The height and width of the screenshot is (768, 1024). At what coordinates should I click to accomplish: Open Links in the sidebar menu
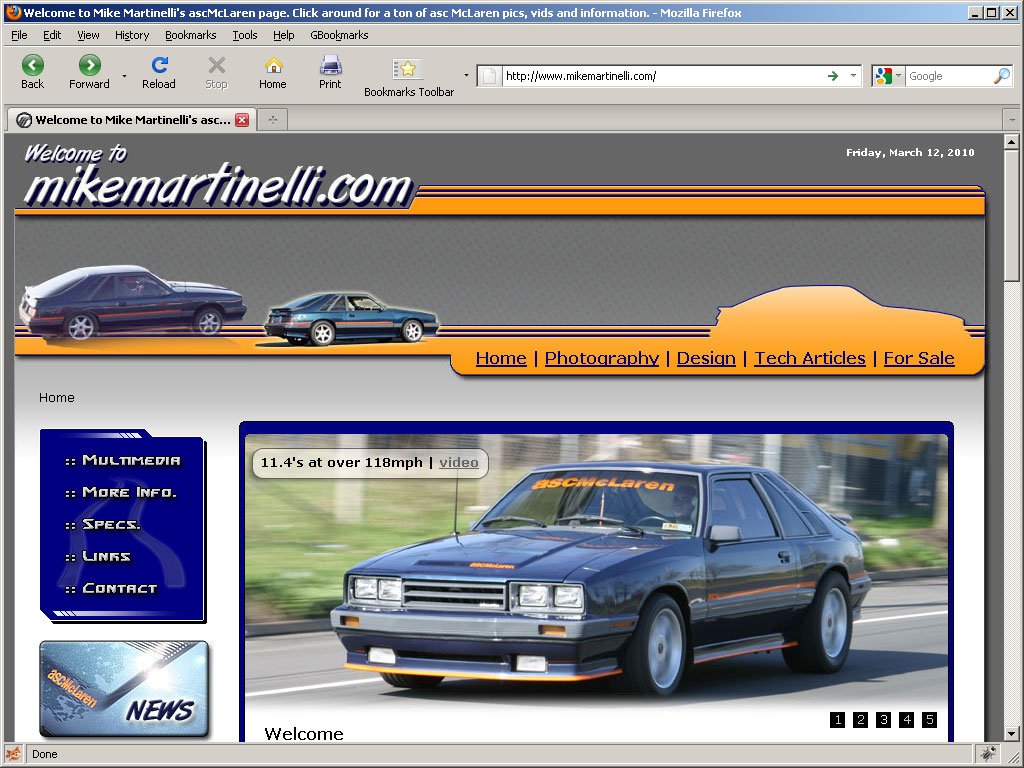98,556
